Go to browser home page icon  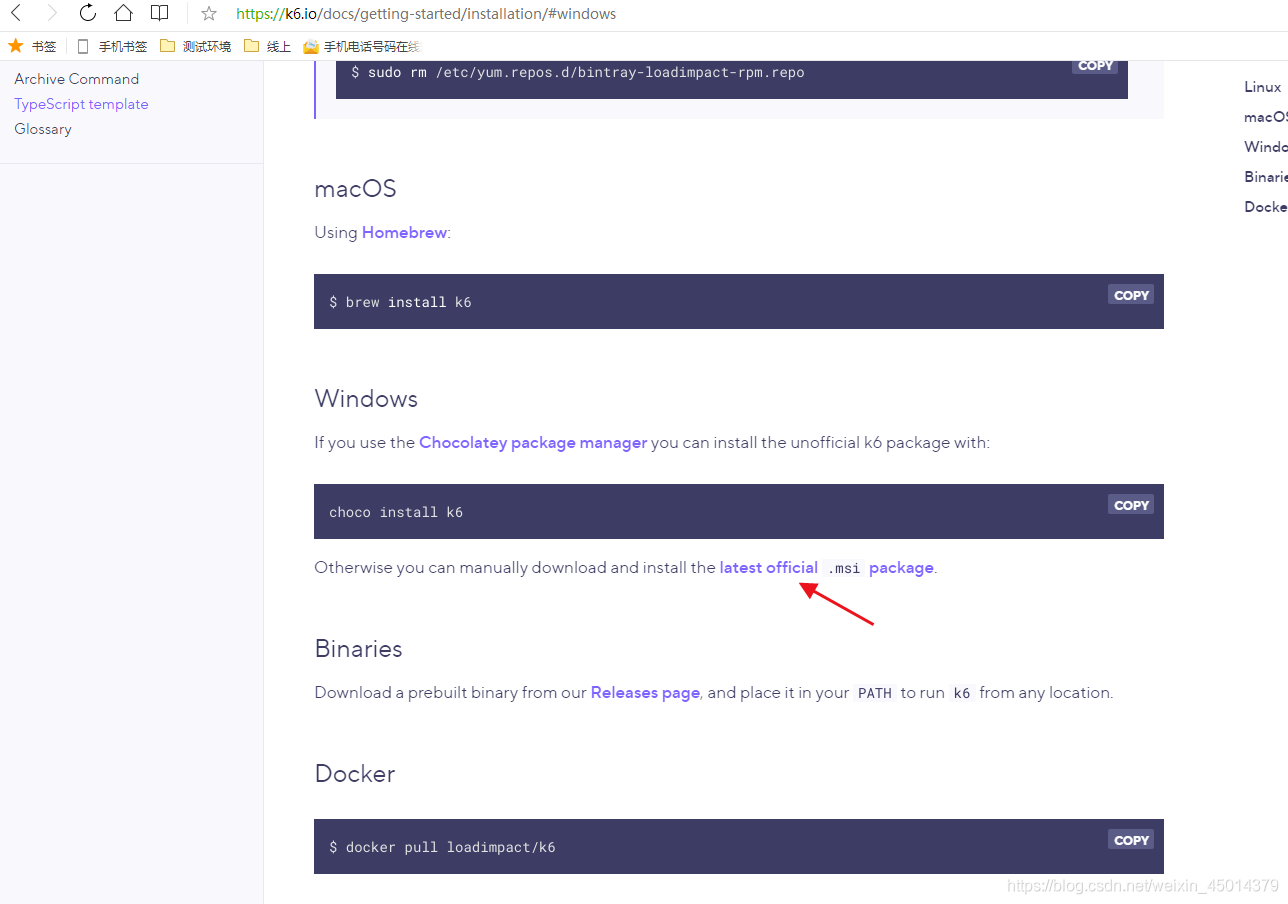pos(123,13)
